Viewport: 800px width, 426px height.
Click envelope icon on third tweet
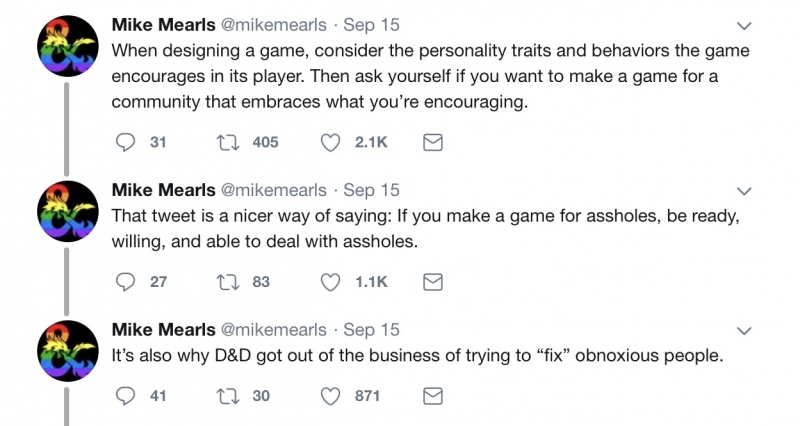(433, 396)
